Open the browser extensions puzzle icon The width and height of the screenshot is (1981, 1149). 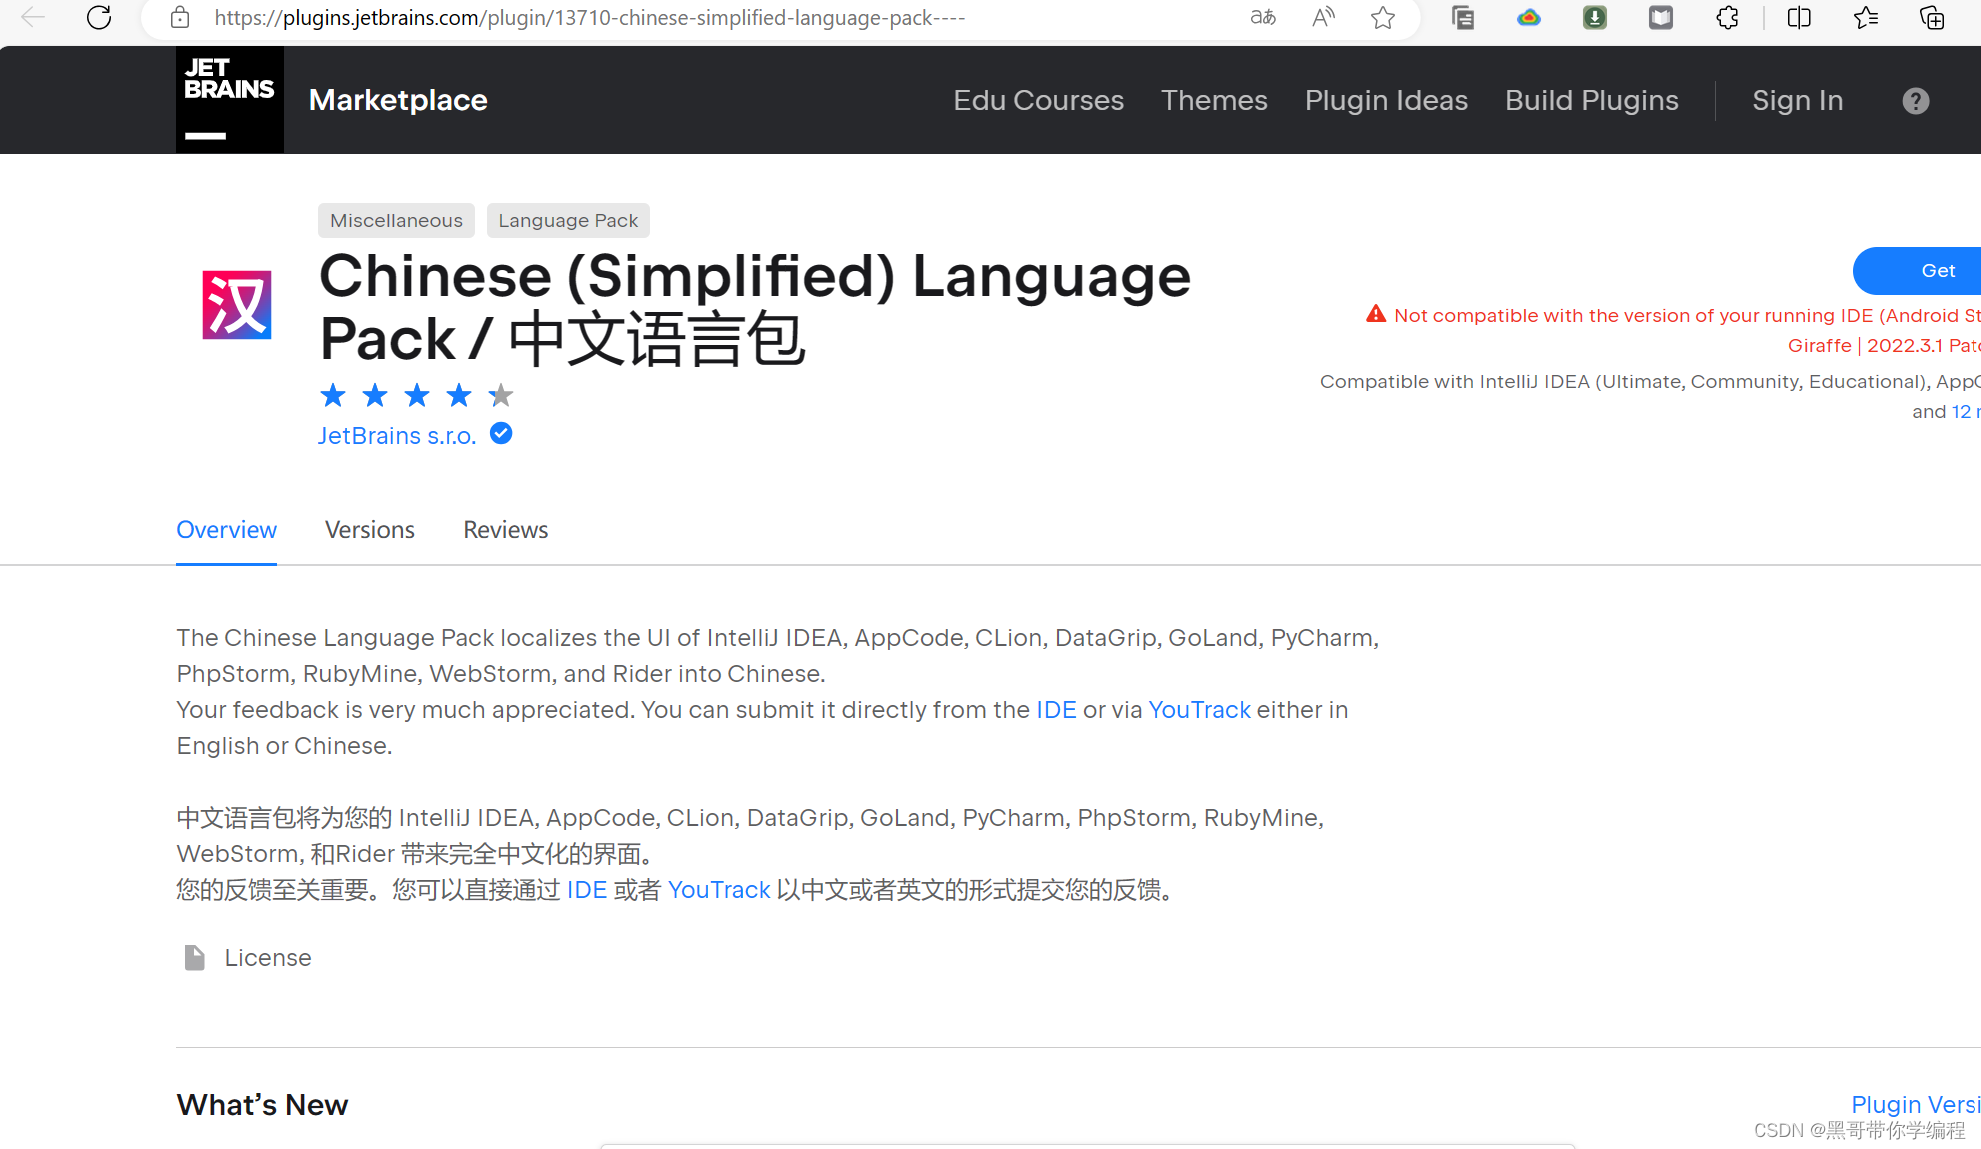click(x=1727, y=18)
